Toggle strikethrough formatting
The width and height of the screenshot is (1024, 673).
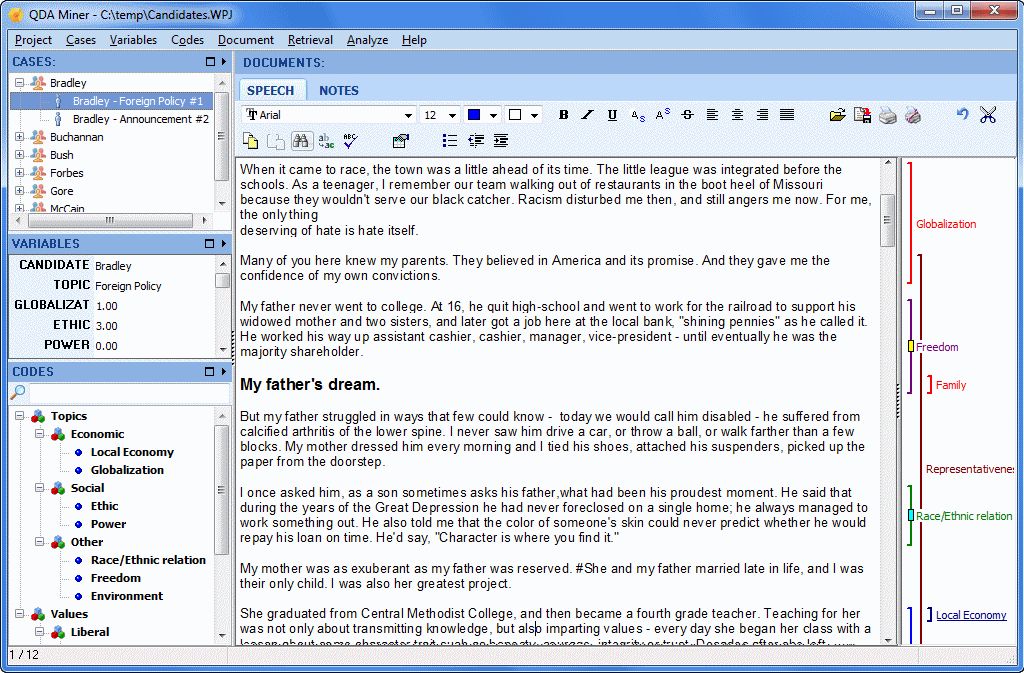coord(686,115)
